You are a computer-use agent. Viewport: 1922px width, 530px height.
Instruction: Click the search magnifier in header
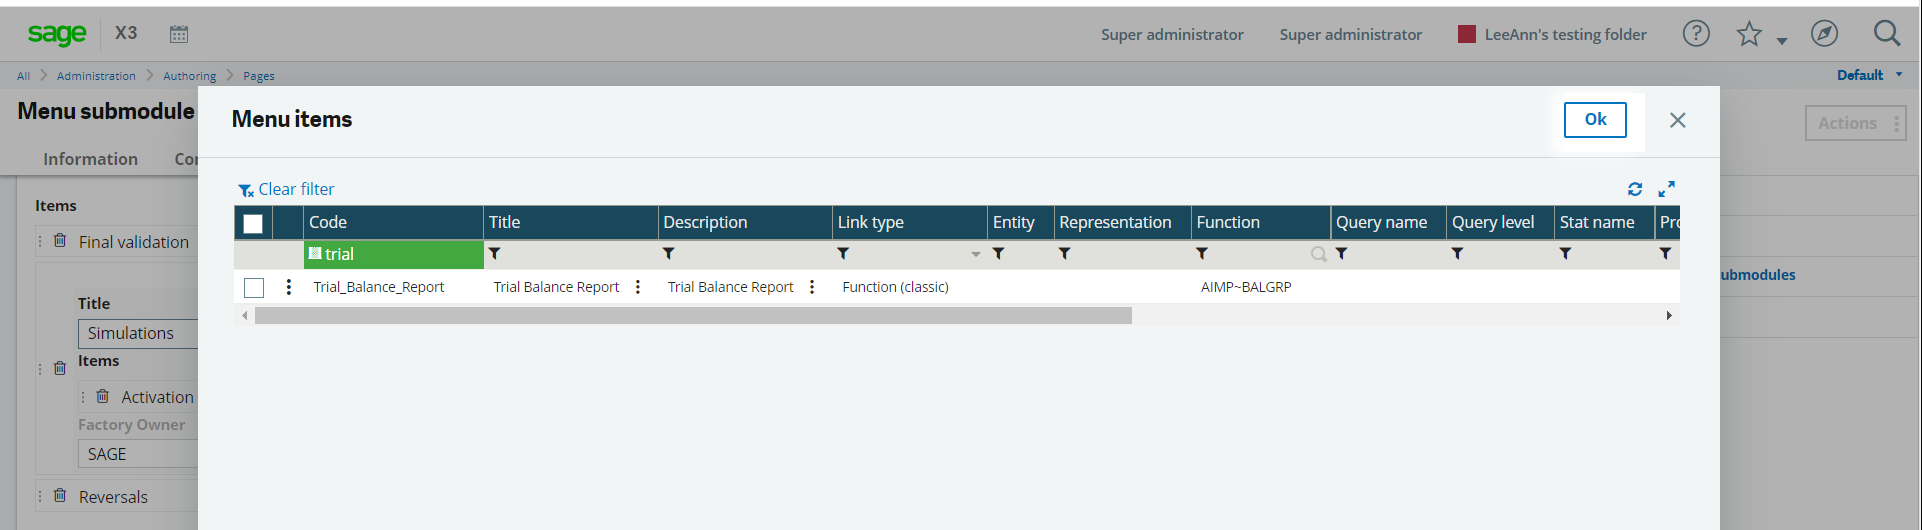(x=1887, y=34)
